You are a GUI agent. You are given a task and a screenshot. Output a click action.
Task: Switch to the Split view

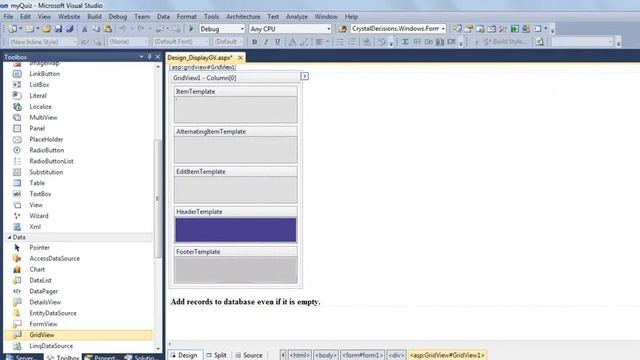pyautogui.click(x=216, y=355)
